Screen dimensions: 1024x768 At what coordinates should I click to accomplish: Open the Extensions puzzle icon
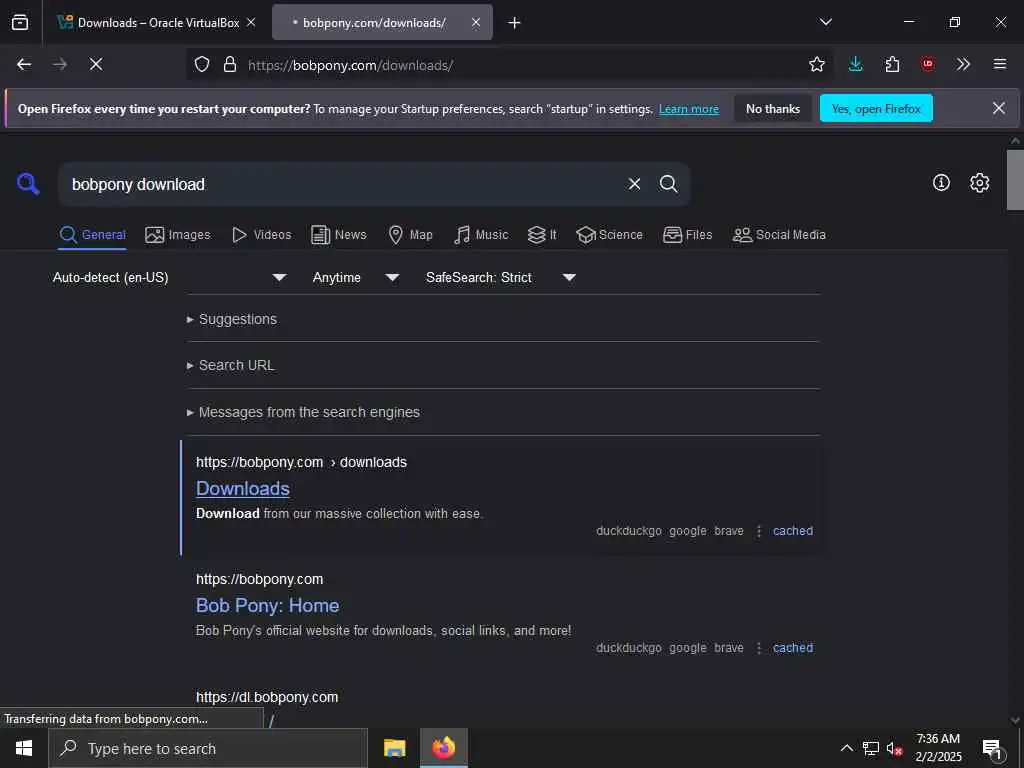point(892,64)
